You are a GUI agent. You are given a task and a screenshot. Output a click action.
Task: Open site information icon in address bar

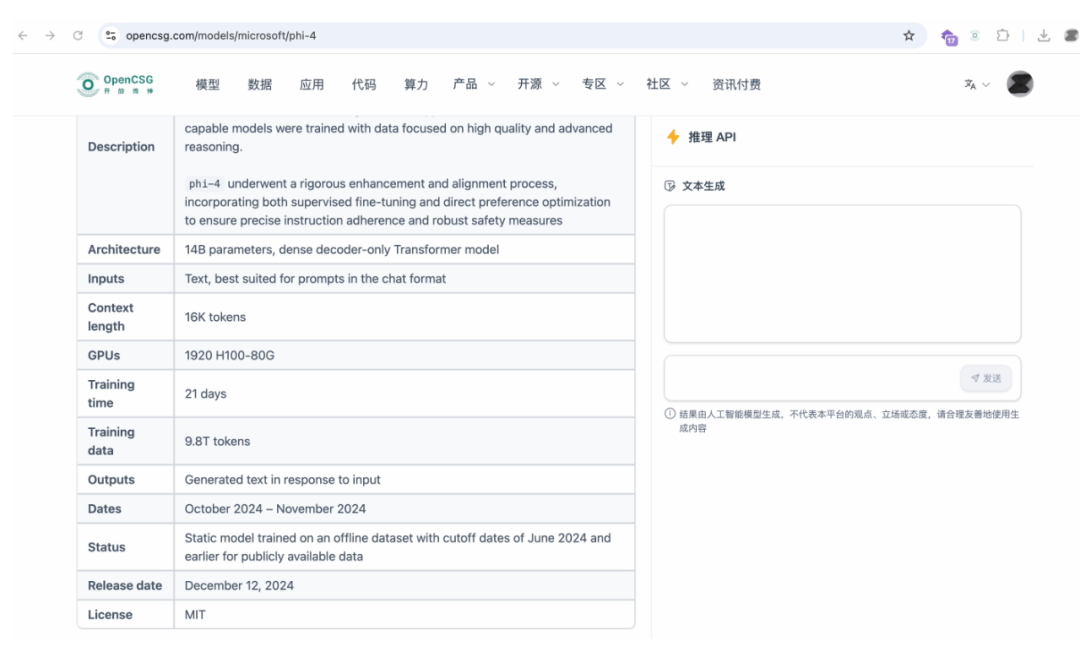point(111,35)
